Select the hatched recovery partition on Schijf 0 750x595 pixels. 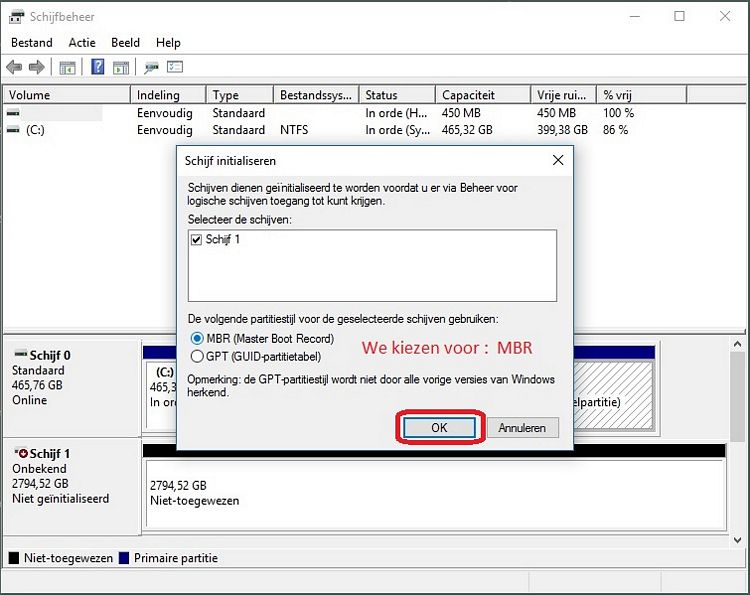[x=613, y=395]
